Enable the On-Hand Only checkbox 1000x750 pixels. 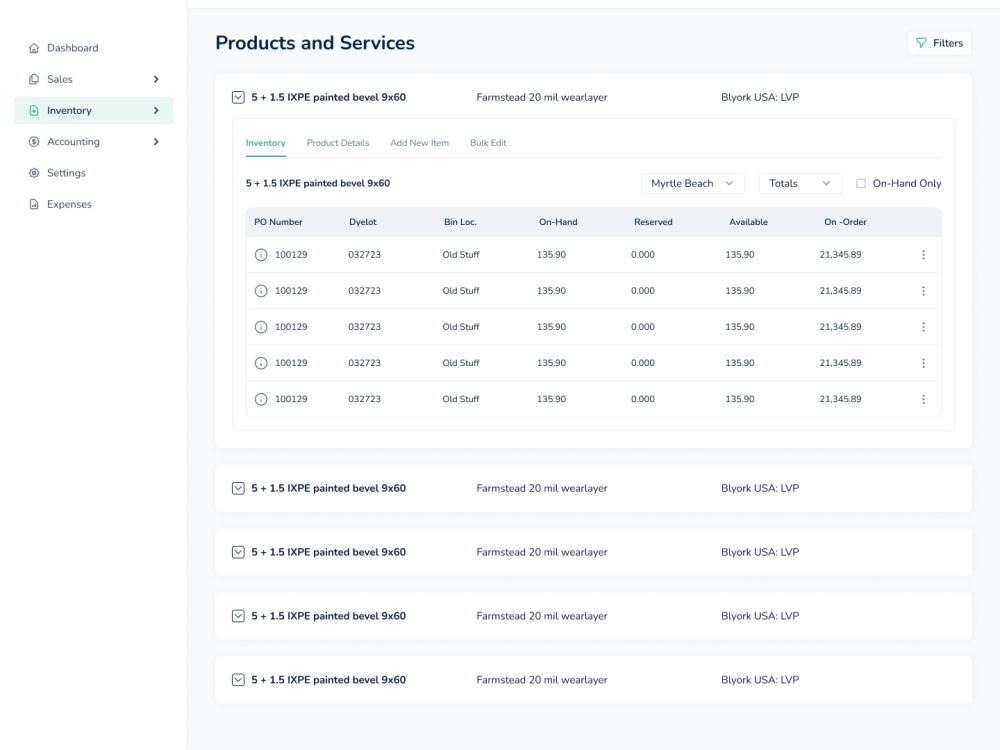(861, 182)
